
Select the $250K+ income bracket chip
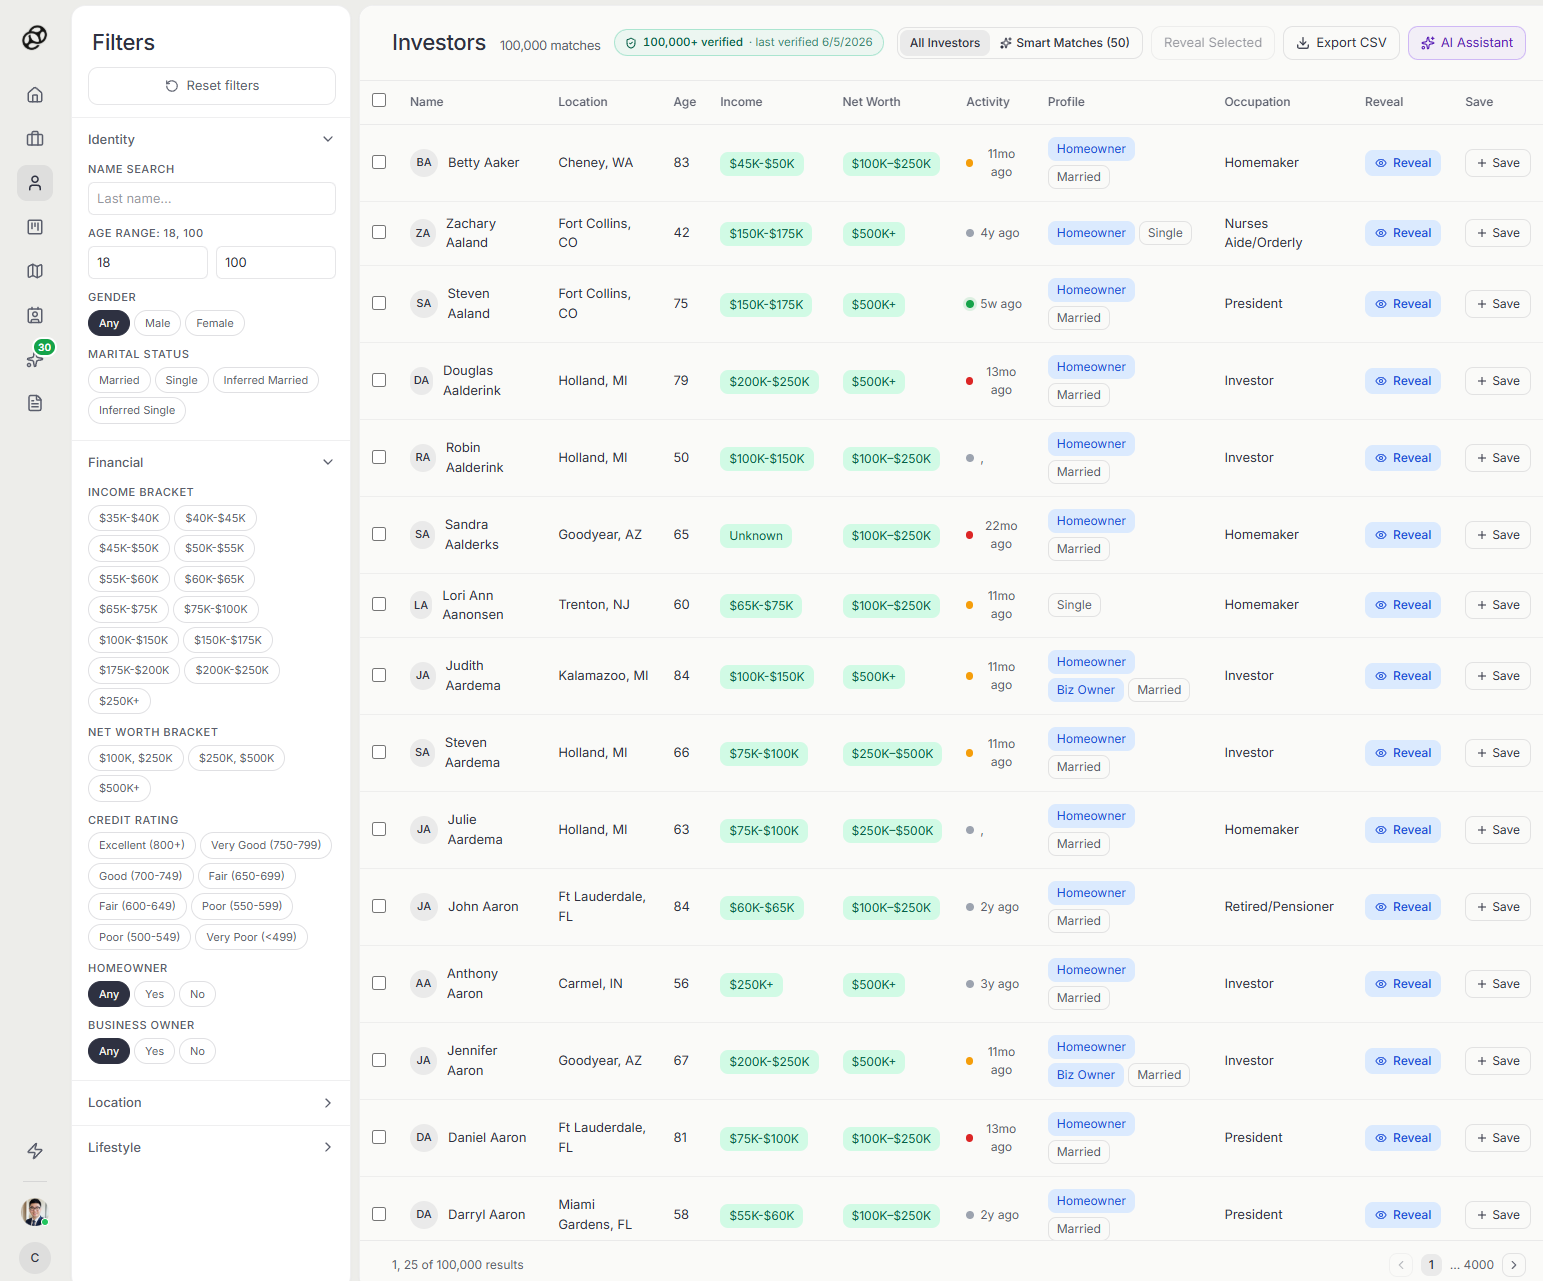(x=119, y=701)
